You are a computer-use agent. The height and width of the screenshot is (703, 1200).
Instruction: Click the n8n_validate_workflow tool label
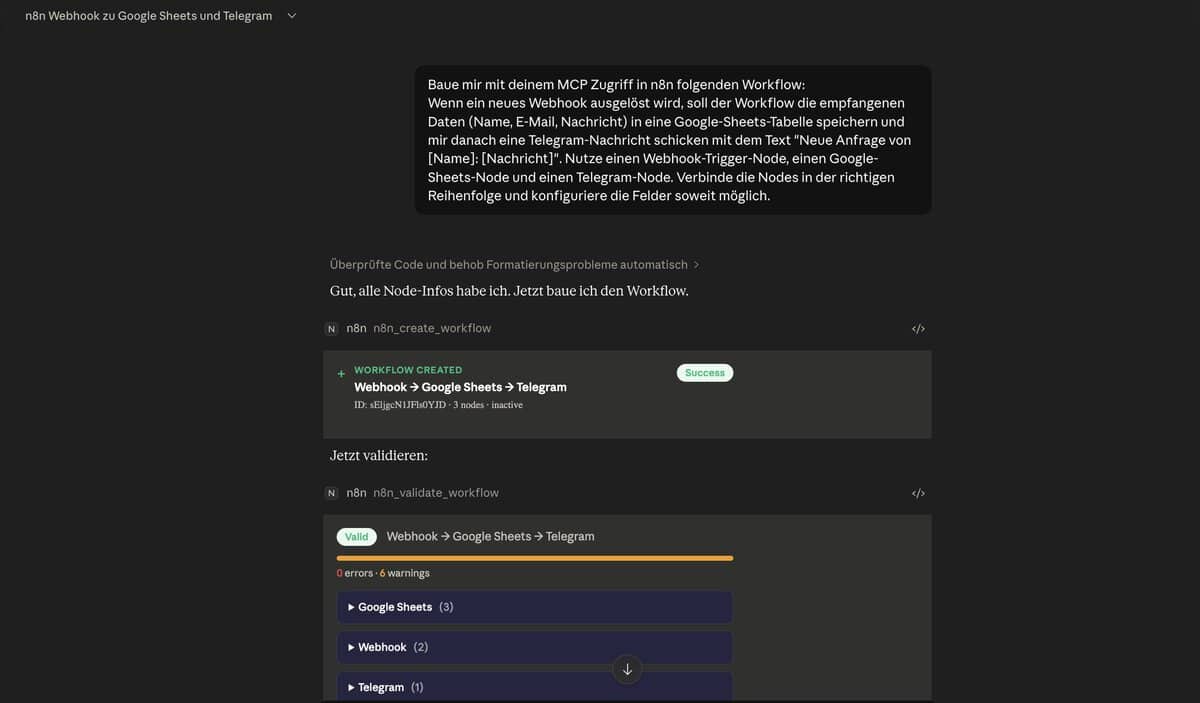pyautogui.click(x=436, y=493)
